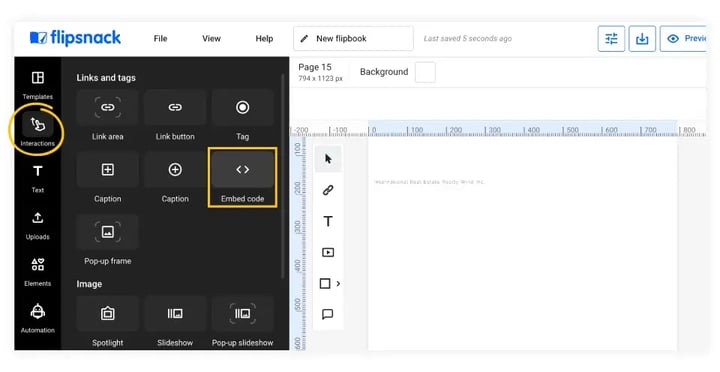This screenshot has height=372, width=720.
Task: Click the download button in header
Action: click(642, 39)
